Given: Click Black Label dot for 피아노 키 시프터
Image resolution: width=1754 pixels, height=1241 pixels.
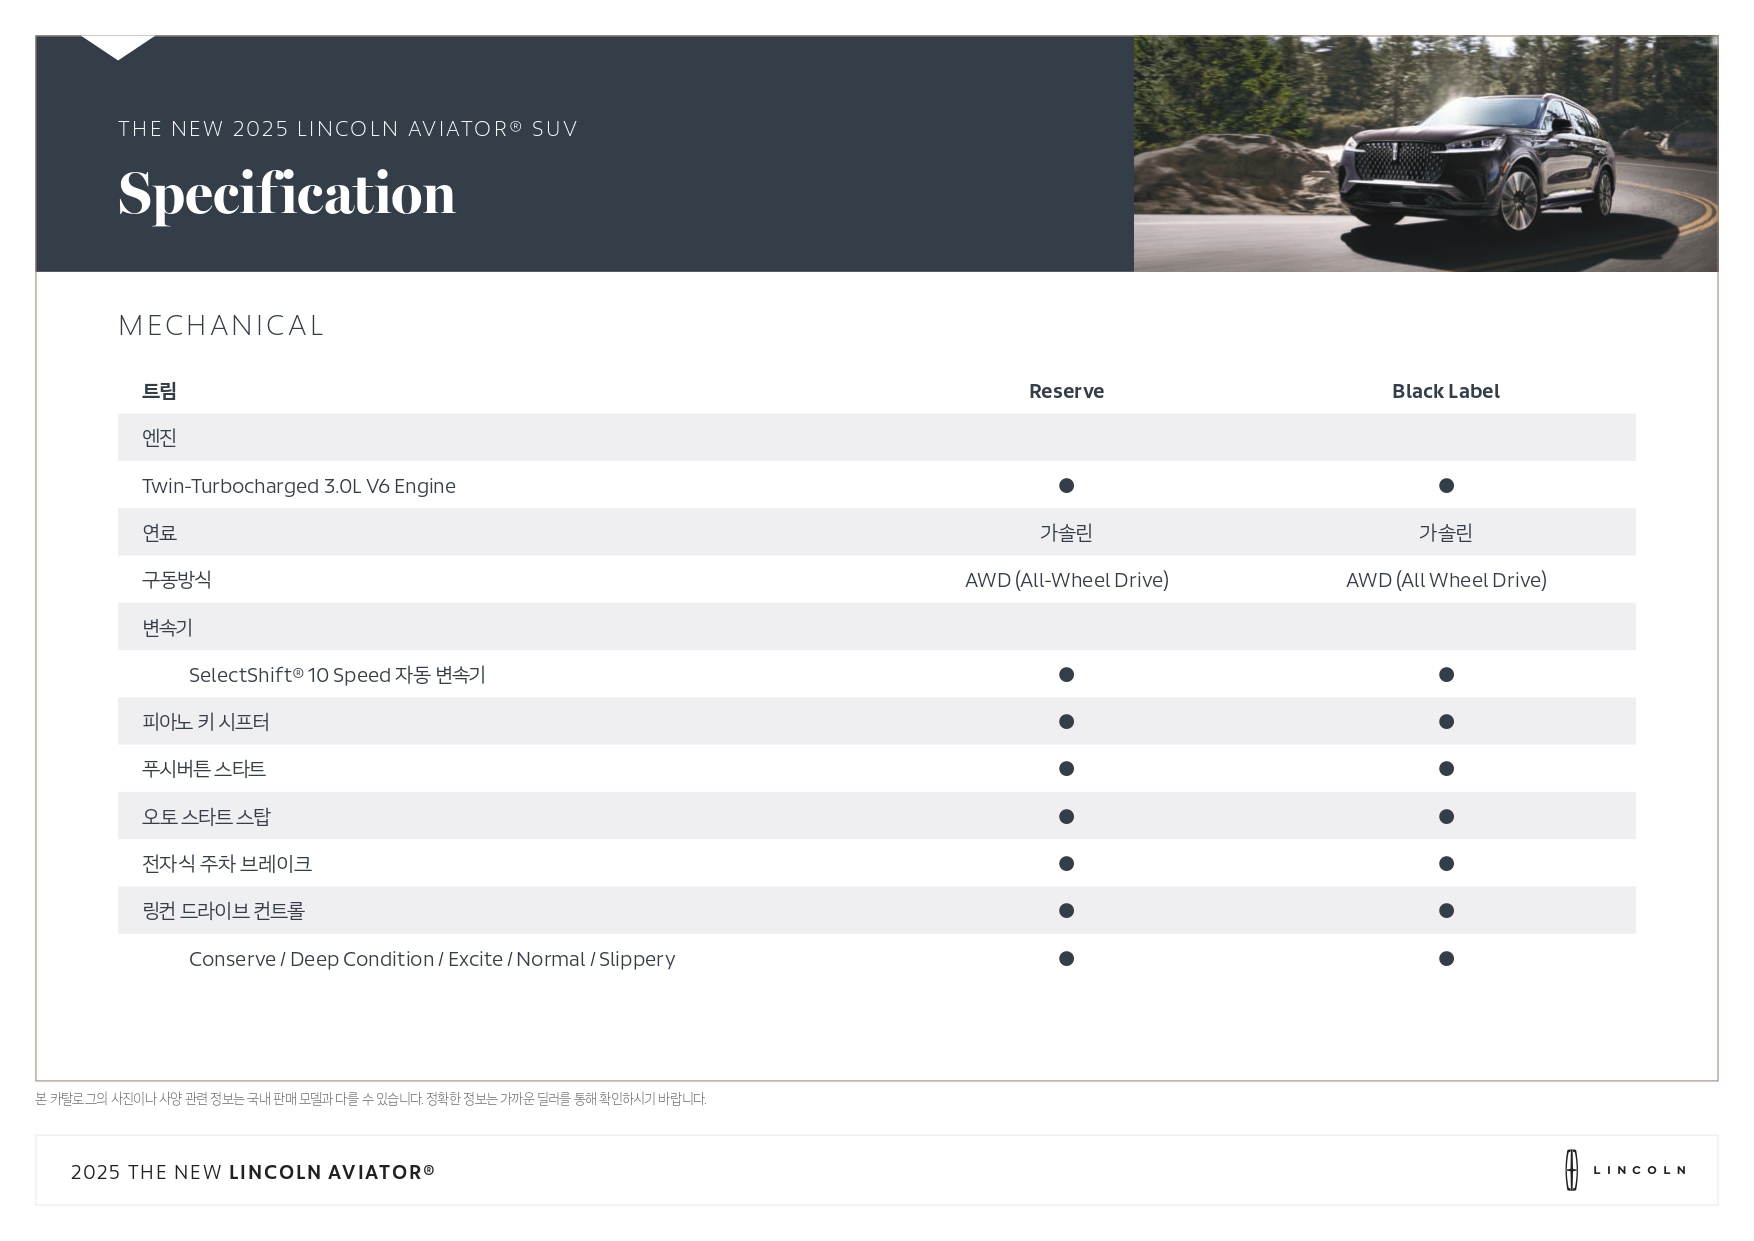Looking at the screenshot, I should point(1446,722).
